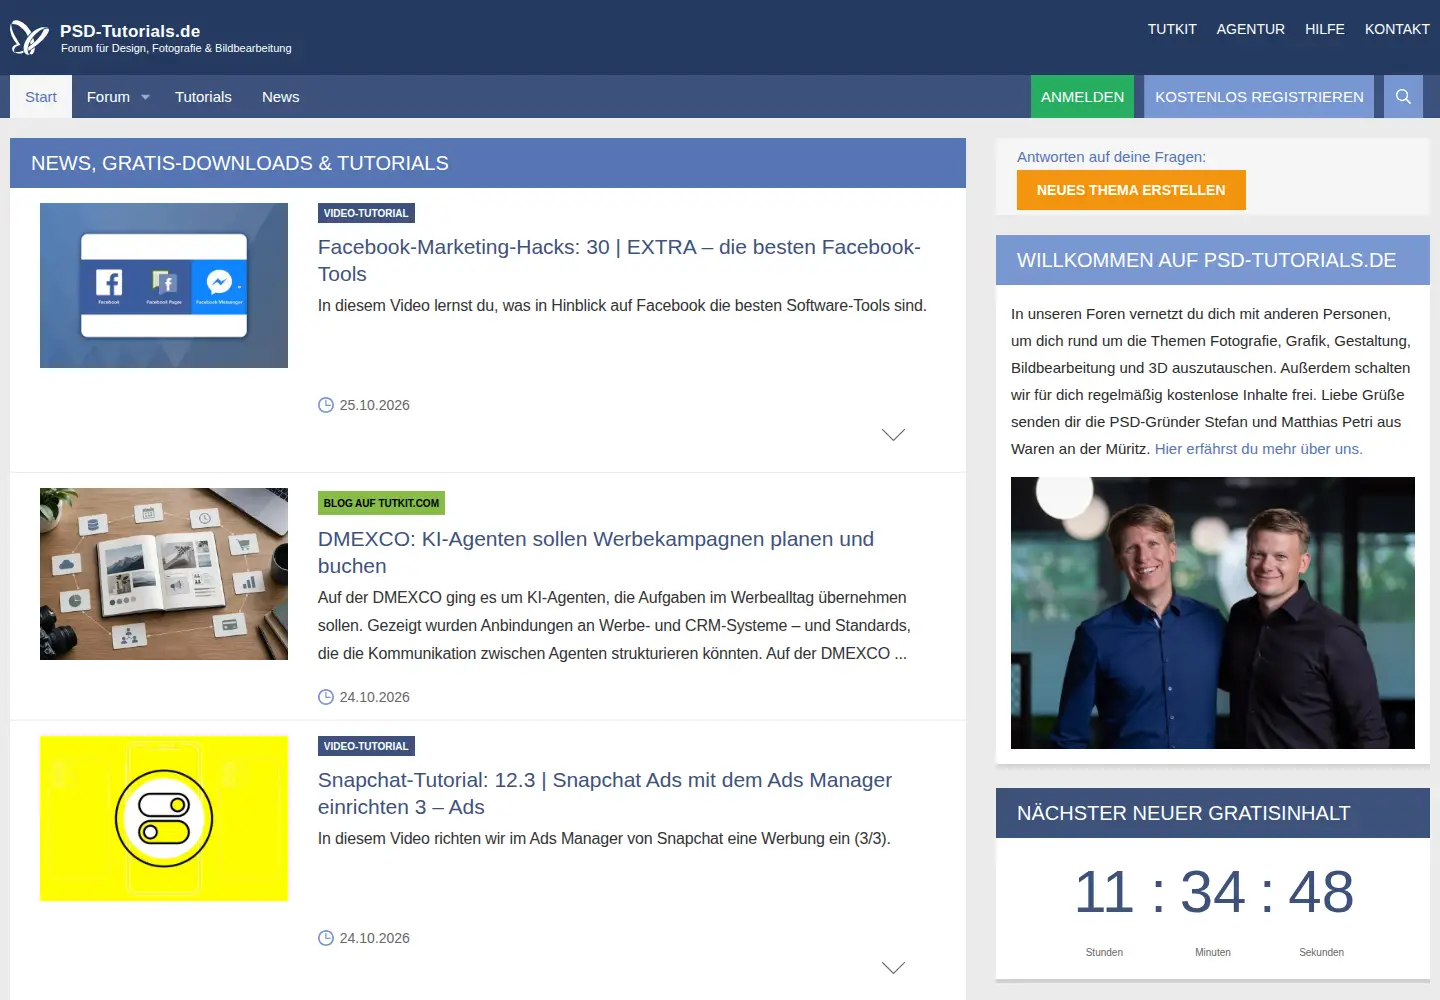Open Facebook-Marketing-Hacks article title

pyautogui.click(x=619, y=260)
